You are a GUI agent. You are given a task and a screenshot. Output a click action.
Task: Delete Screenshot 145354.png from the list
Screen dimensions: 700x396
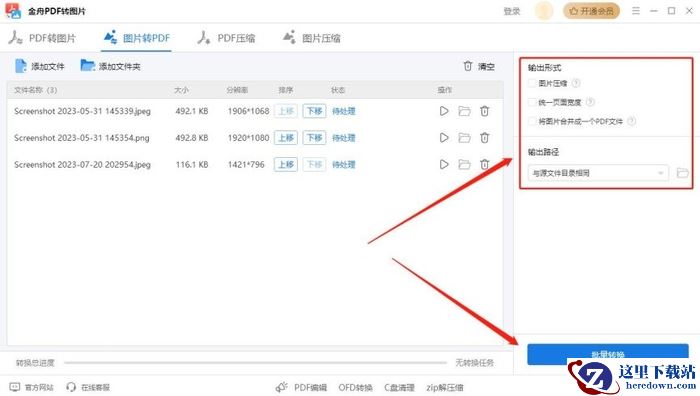[484, 138]
